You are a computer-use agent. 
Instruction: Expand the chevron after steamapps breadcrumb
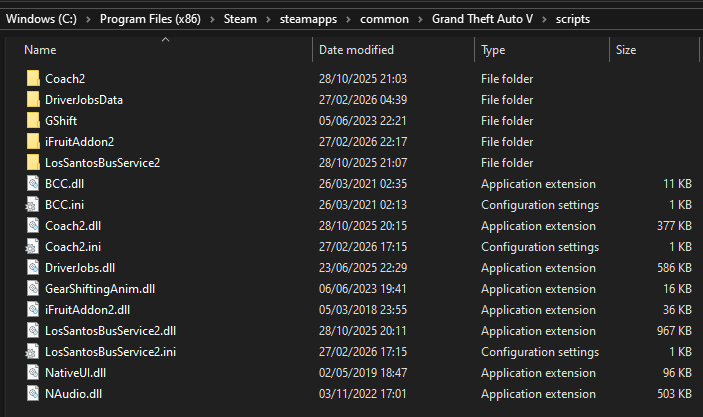(348, 19)
